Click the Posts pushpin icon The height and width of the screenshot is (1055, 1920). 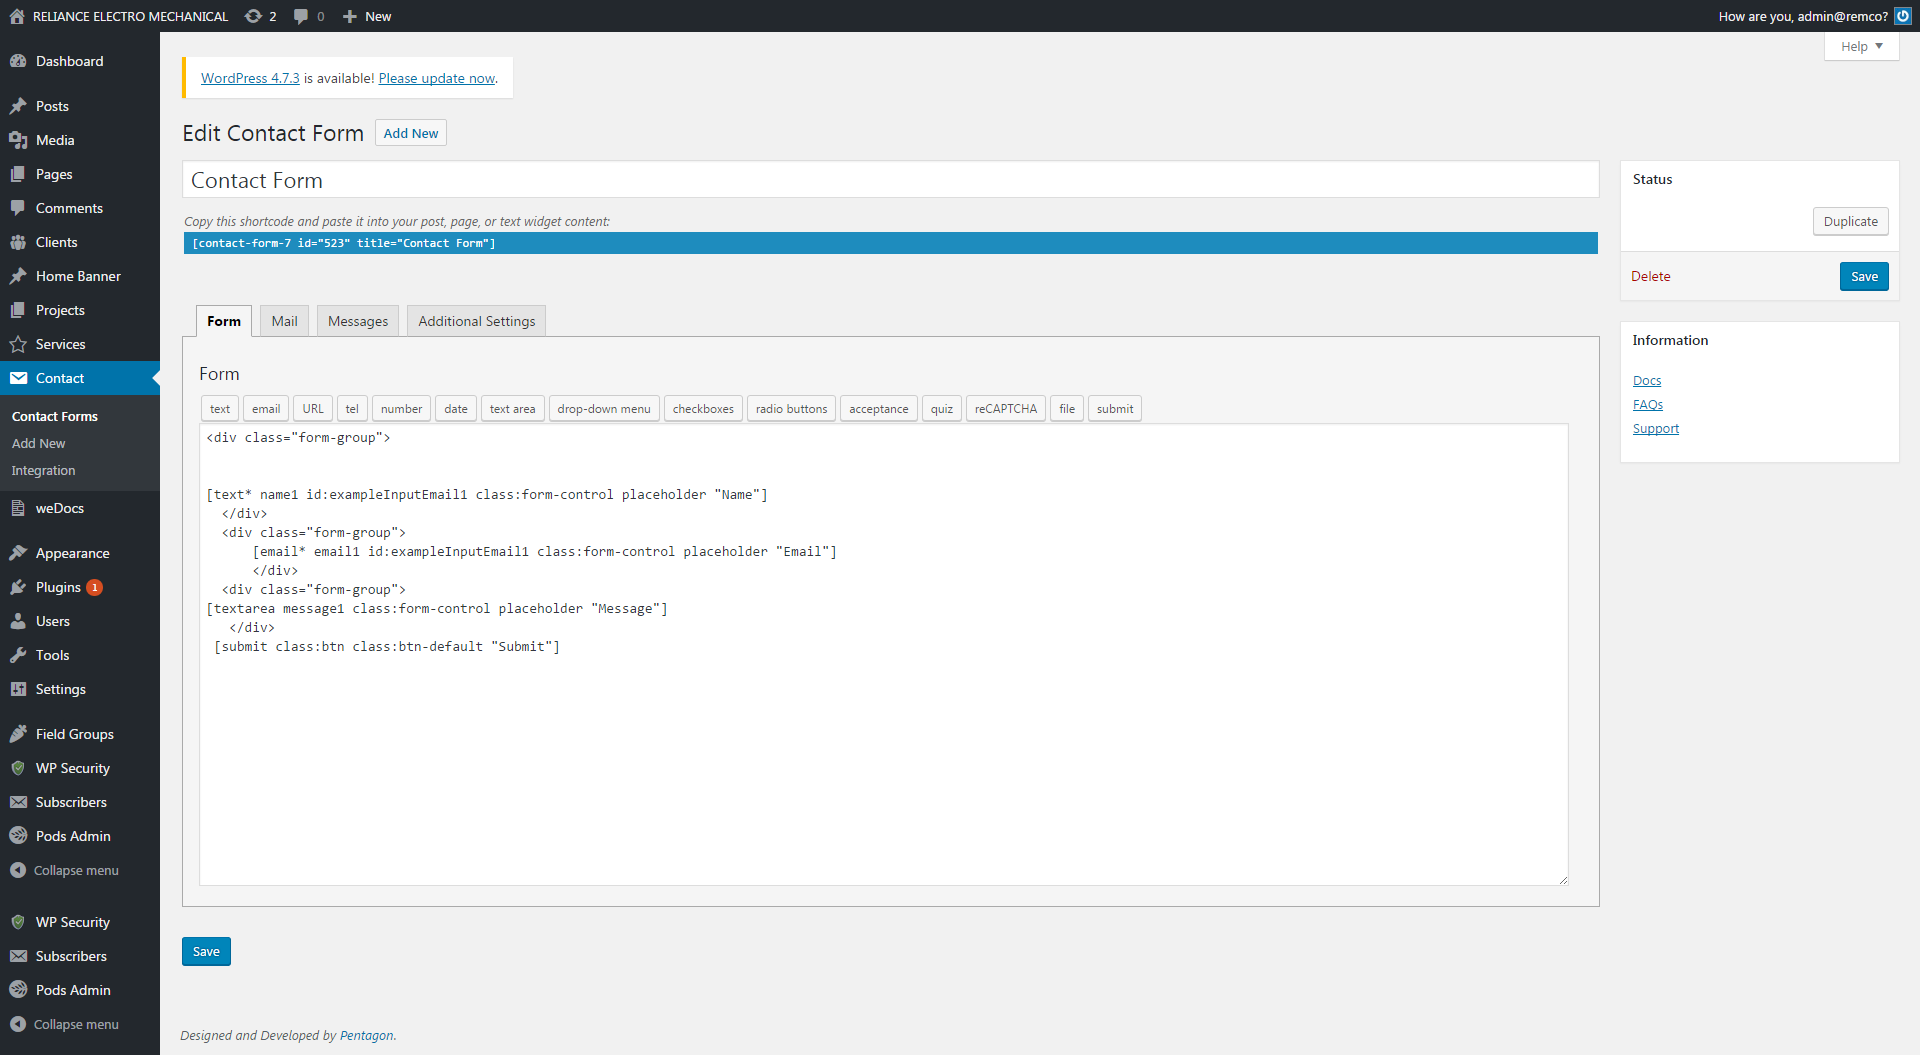click(18, 106)
